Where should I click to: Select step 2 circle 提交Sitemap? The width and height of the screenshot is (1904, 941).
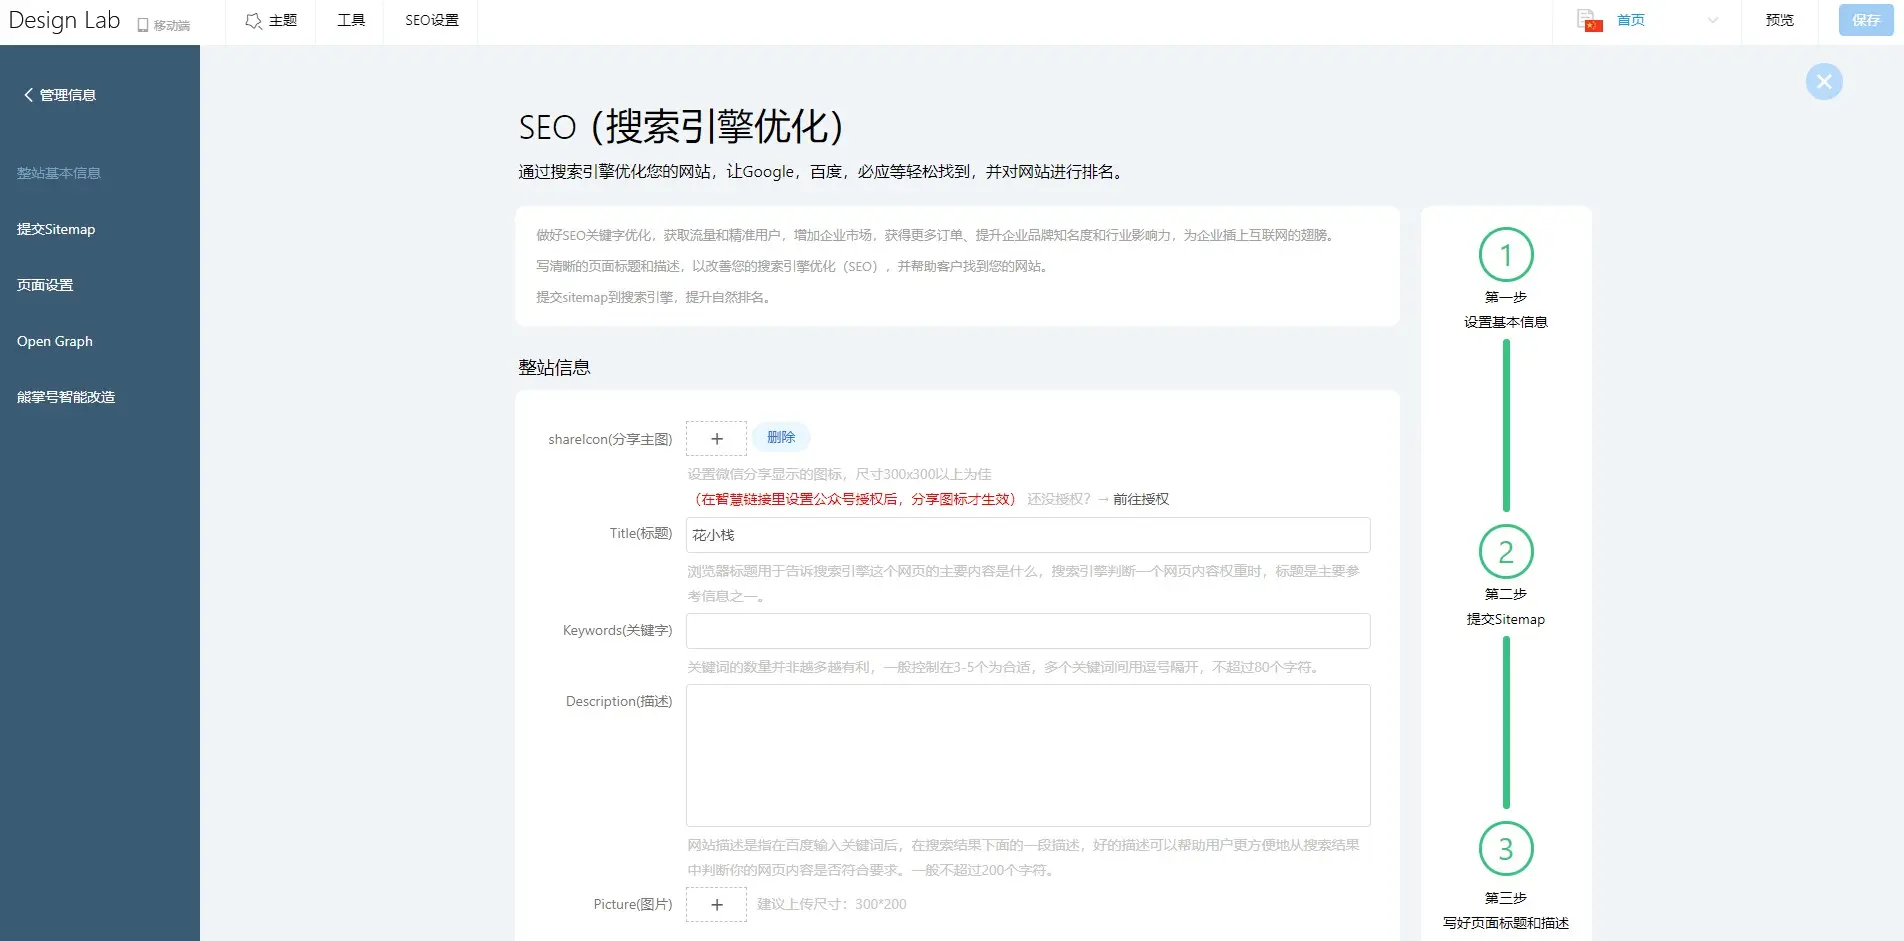pos(1505,552)
